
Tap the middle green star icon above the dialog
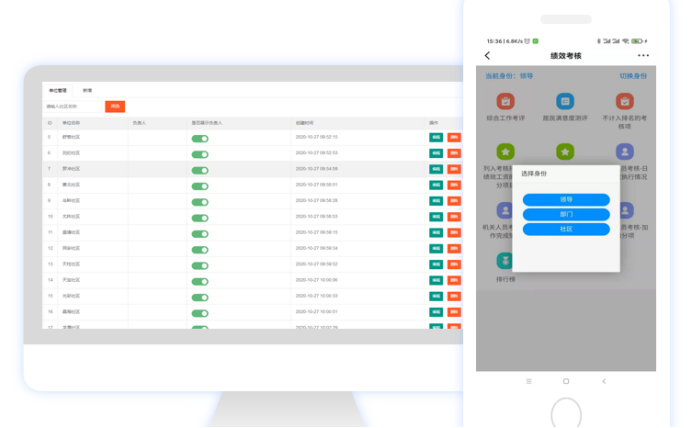pos(565,152)
